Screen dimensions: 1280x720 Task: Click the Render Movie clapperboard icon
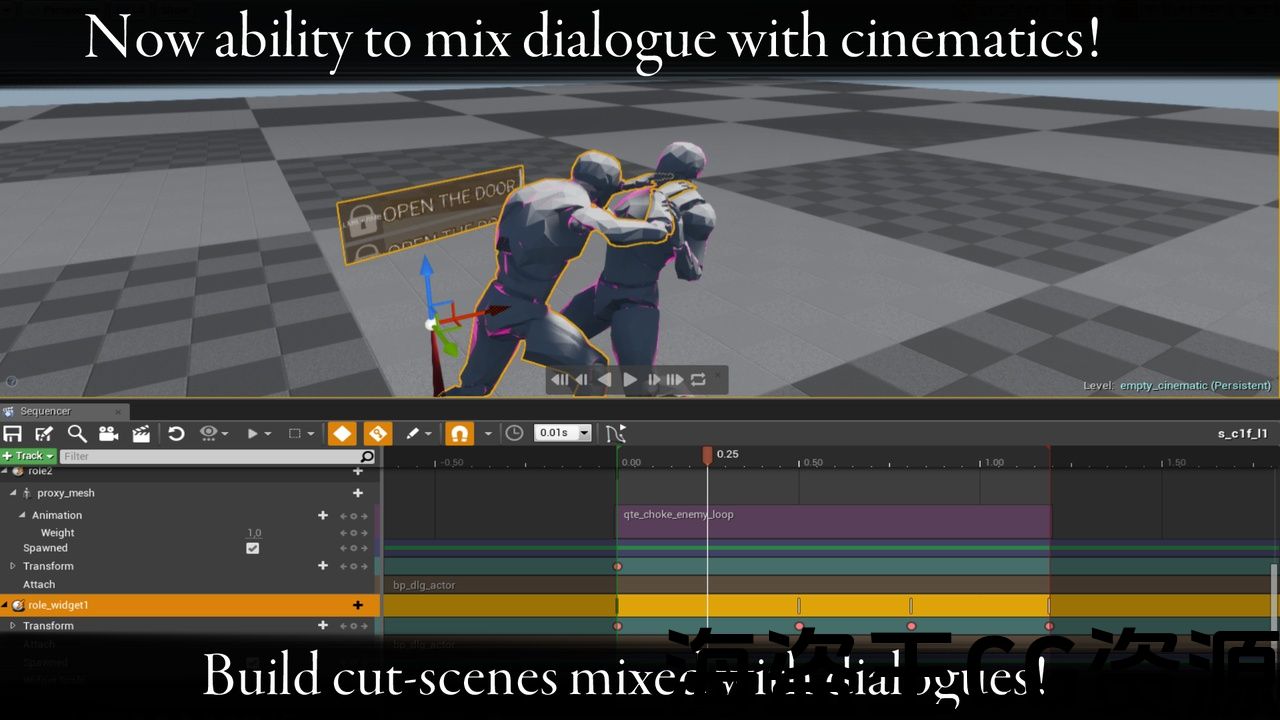coord(141,433)
